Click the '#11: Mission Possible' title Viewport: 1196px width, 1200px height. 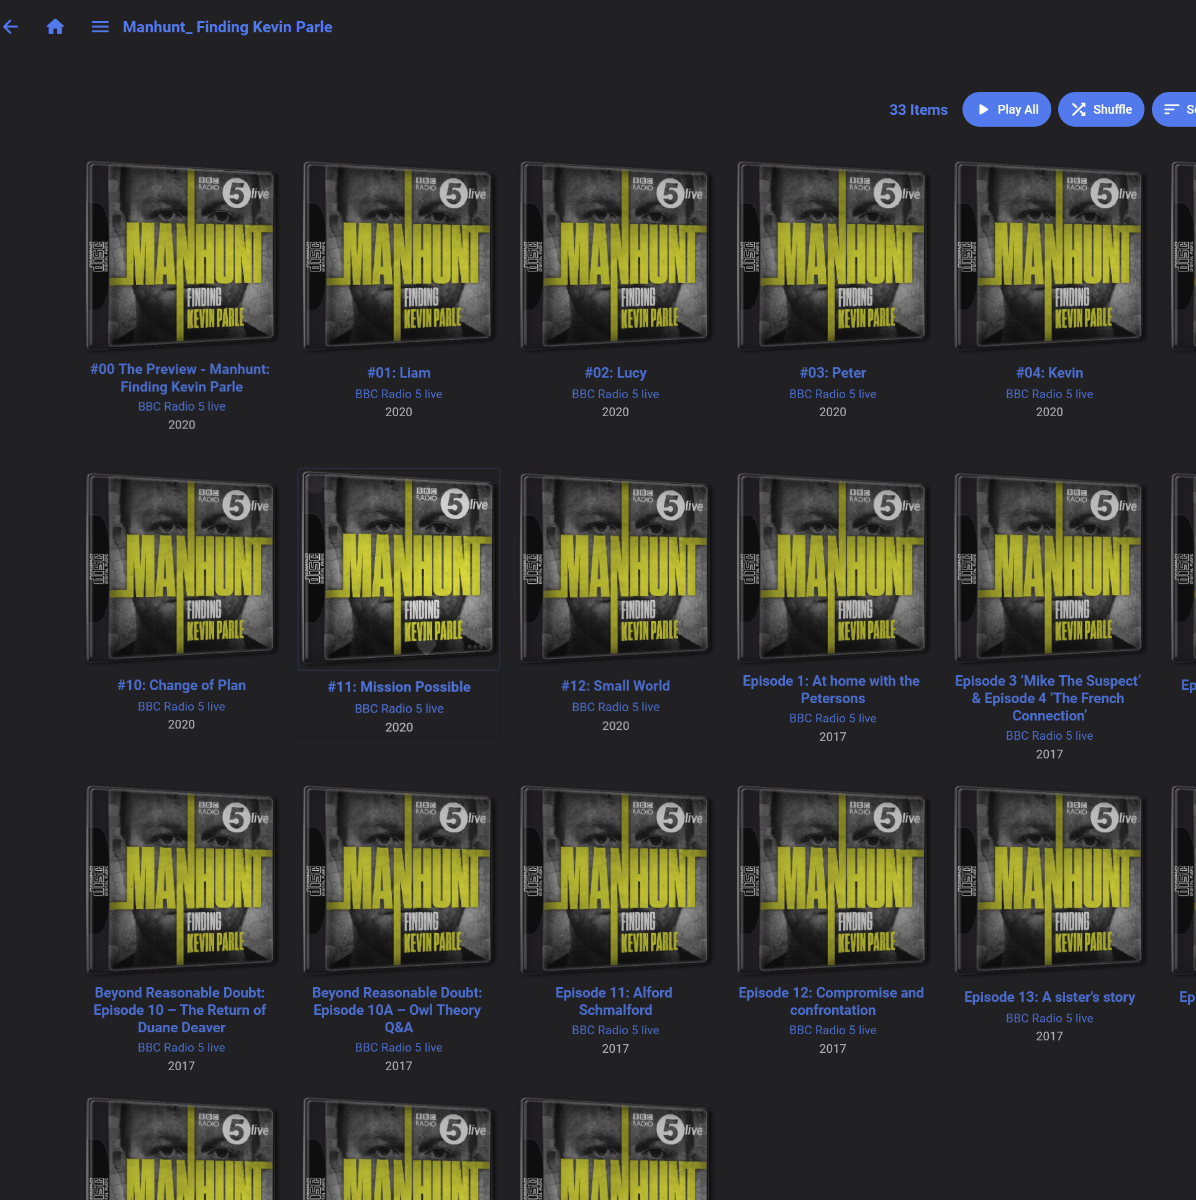click(x=398, y=687)
